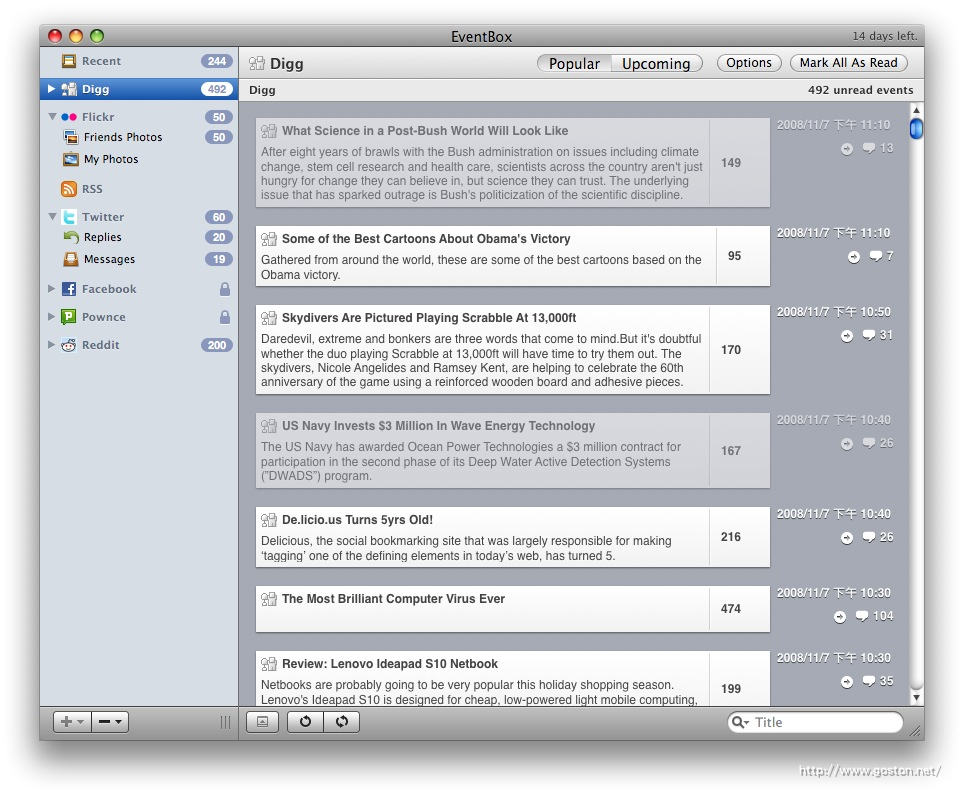
Task: Open the Twitter Replies arrow icon
Action: 71,237
